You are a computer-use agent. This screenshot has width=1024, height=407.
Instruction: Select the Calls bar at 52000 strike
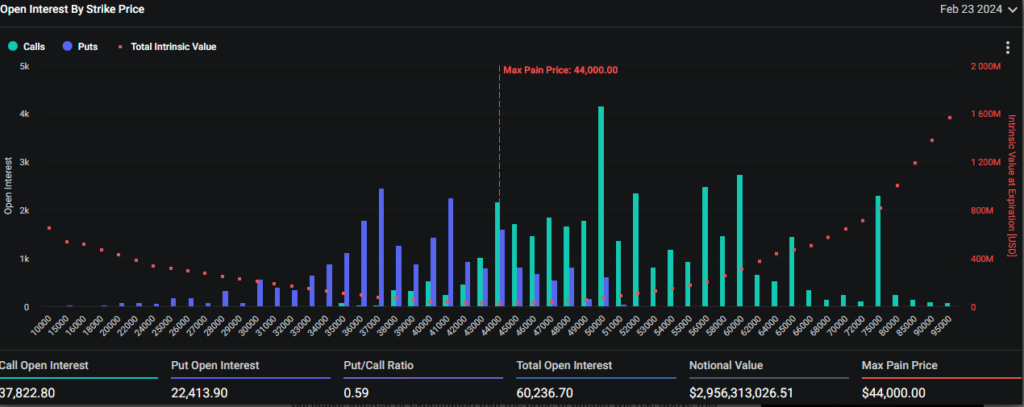[x=635, y=250]
